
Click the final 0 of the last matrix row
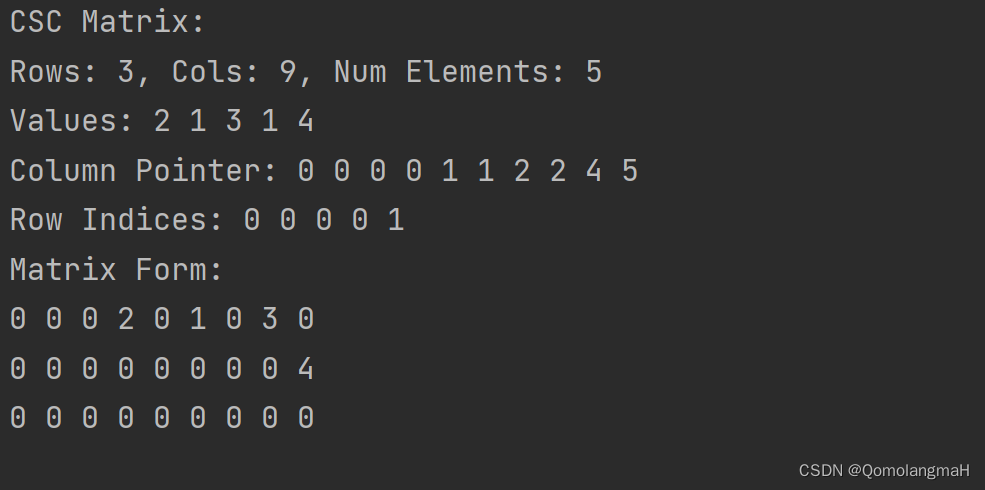(306, 418)
